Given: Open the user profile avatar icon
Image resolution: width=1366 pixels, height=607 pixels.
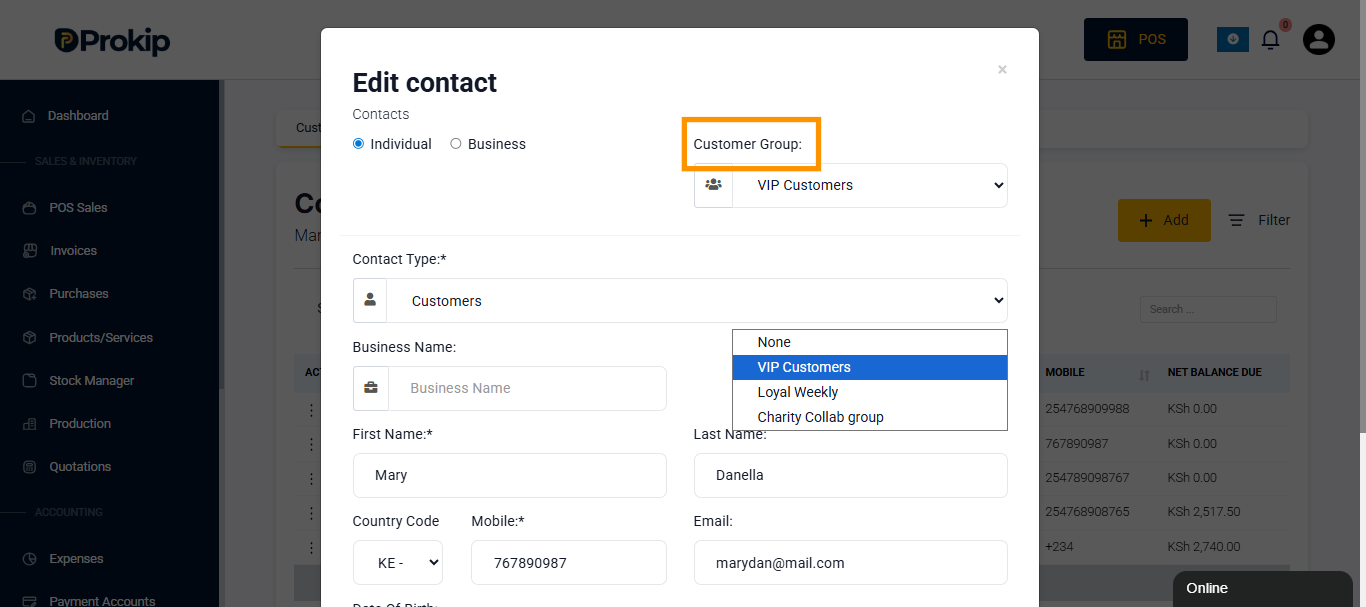Looking at the screenshot, I should click(1319, 40).
